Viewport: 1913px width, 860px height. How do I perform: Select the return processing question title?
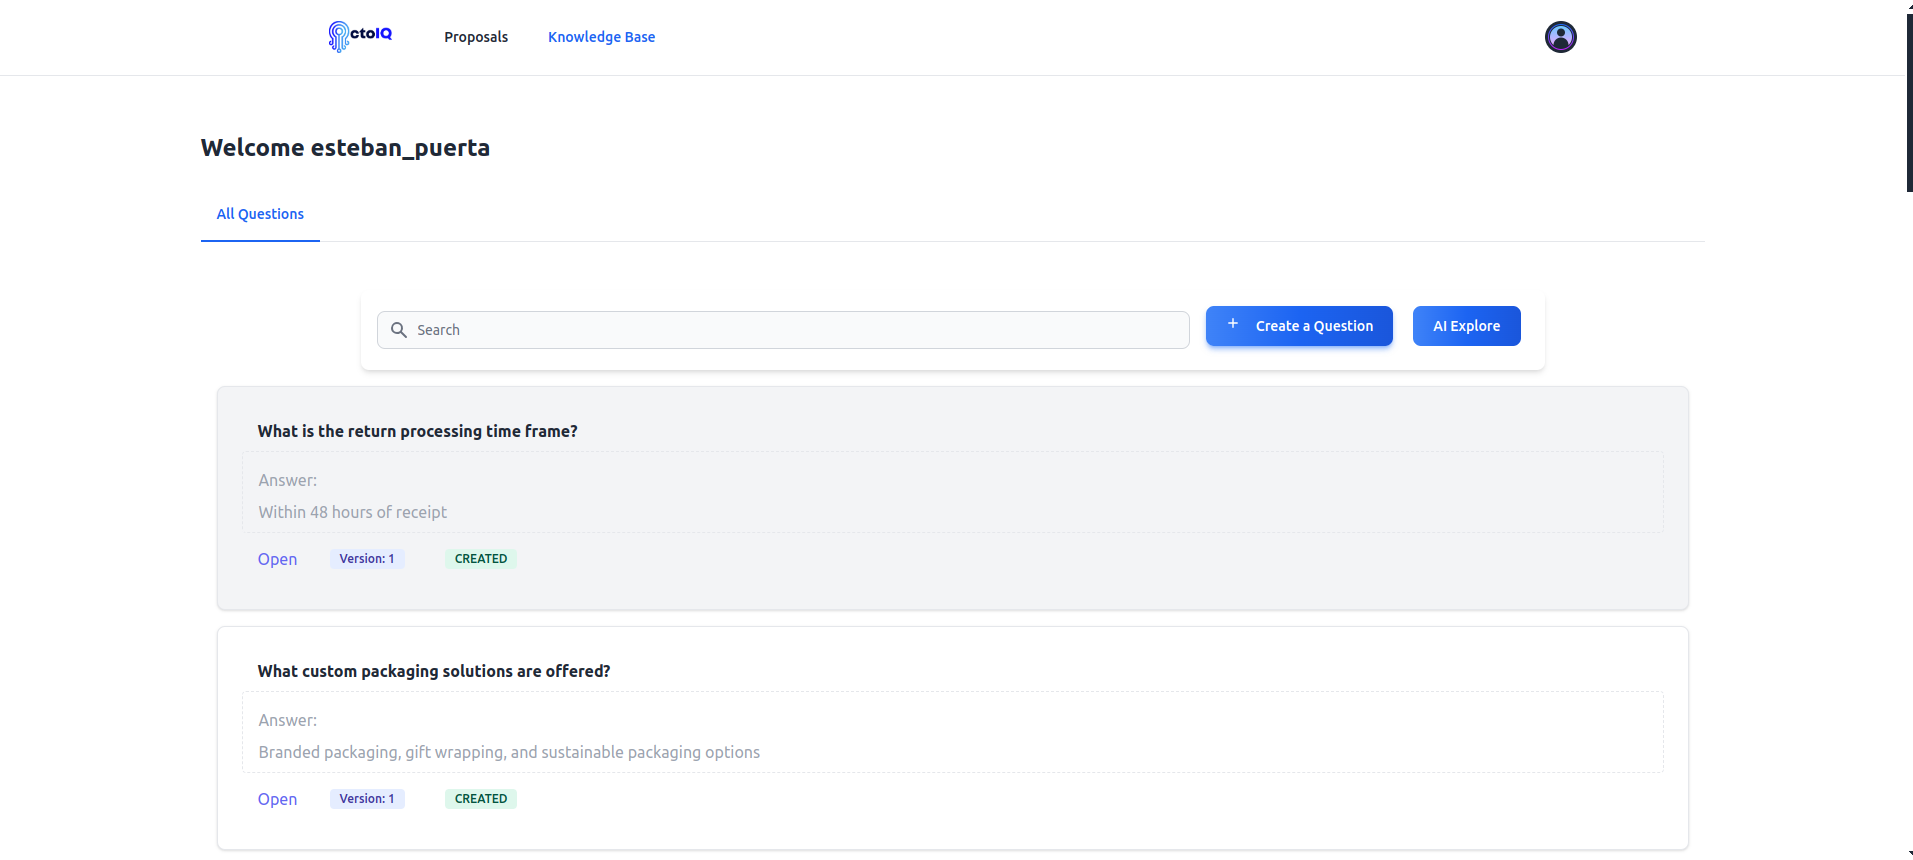[417, 431]
